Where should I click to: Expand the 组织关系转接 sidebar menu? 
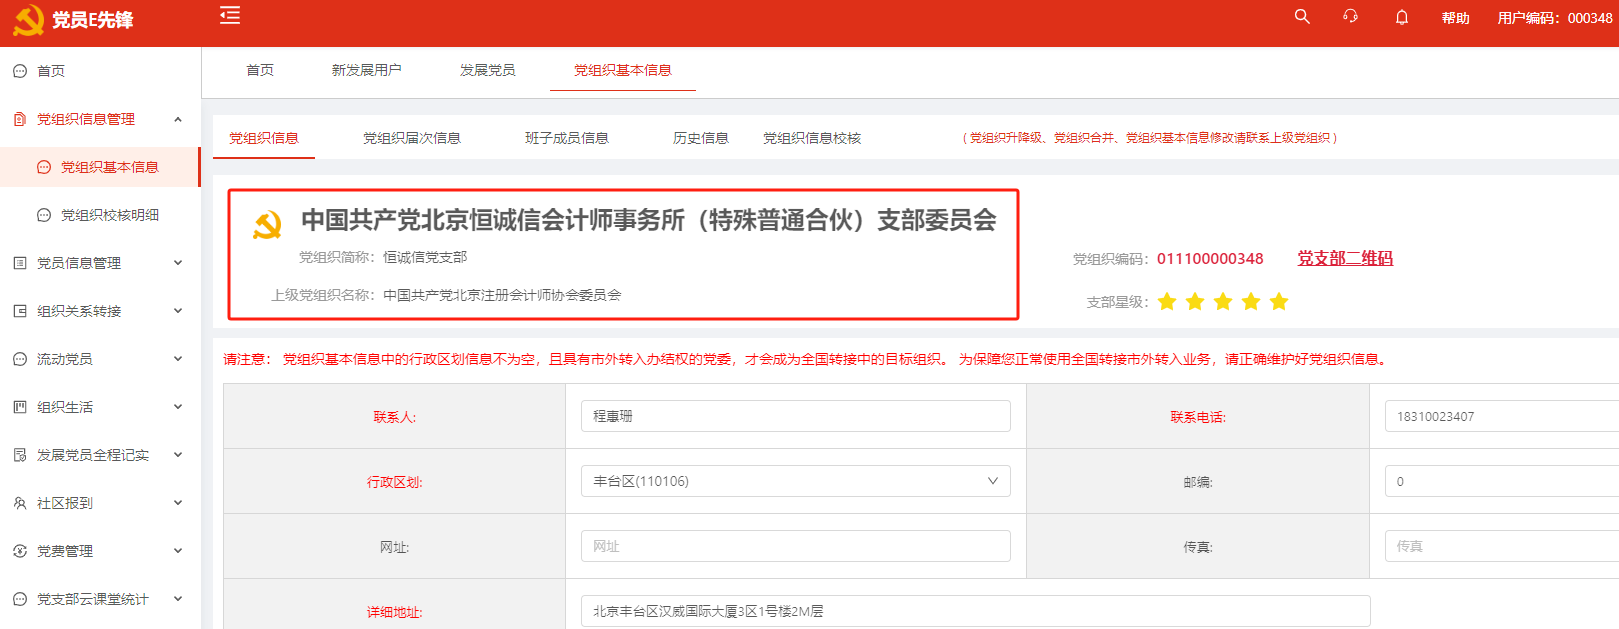point(178,311)
